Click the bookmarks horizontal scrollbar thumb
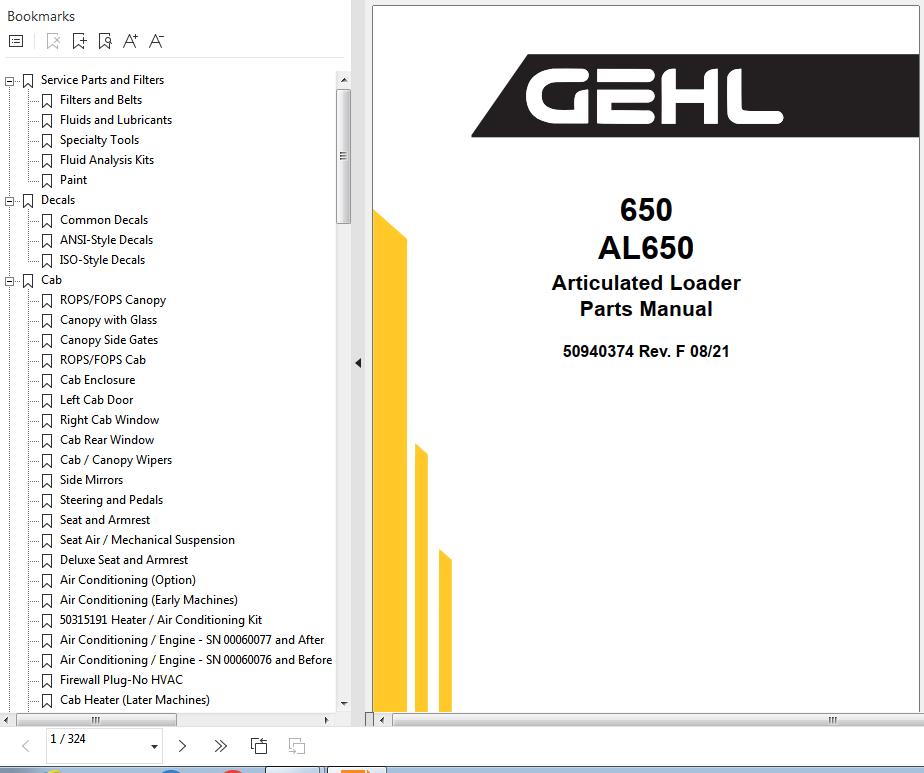Image resolution: width=924 pixels, height=773 pixels. [96, 720]
